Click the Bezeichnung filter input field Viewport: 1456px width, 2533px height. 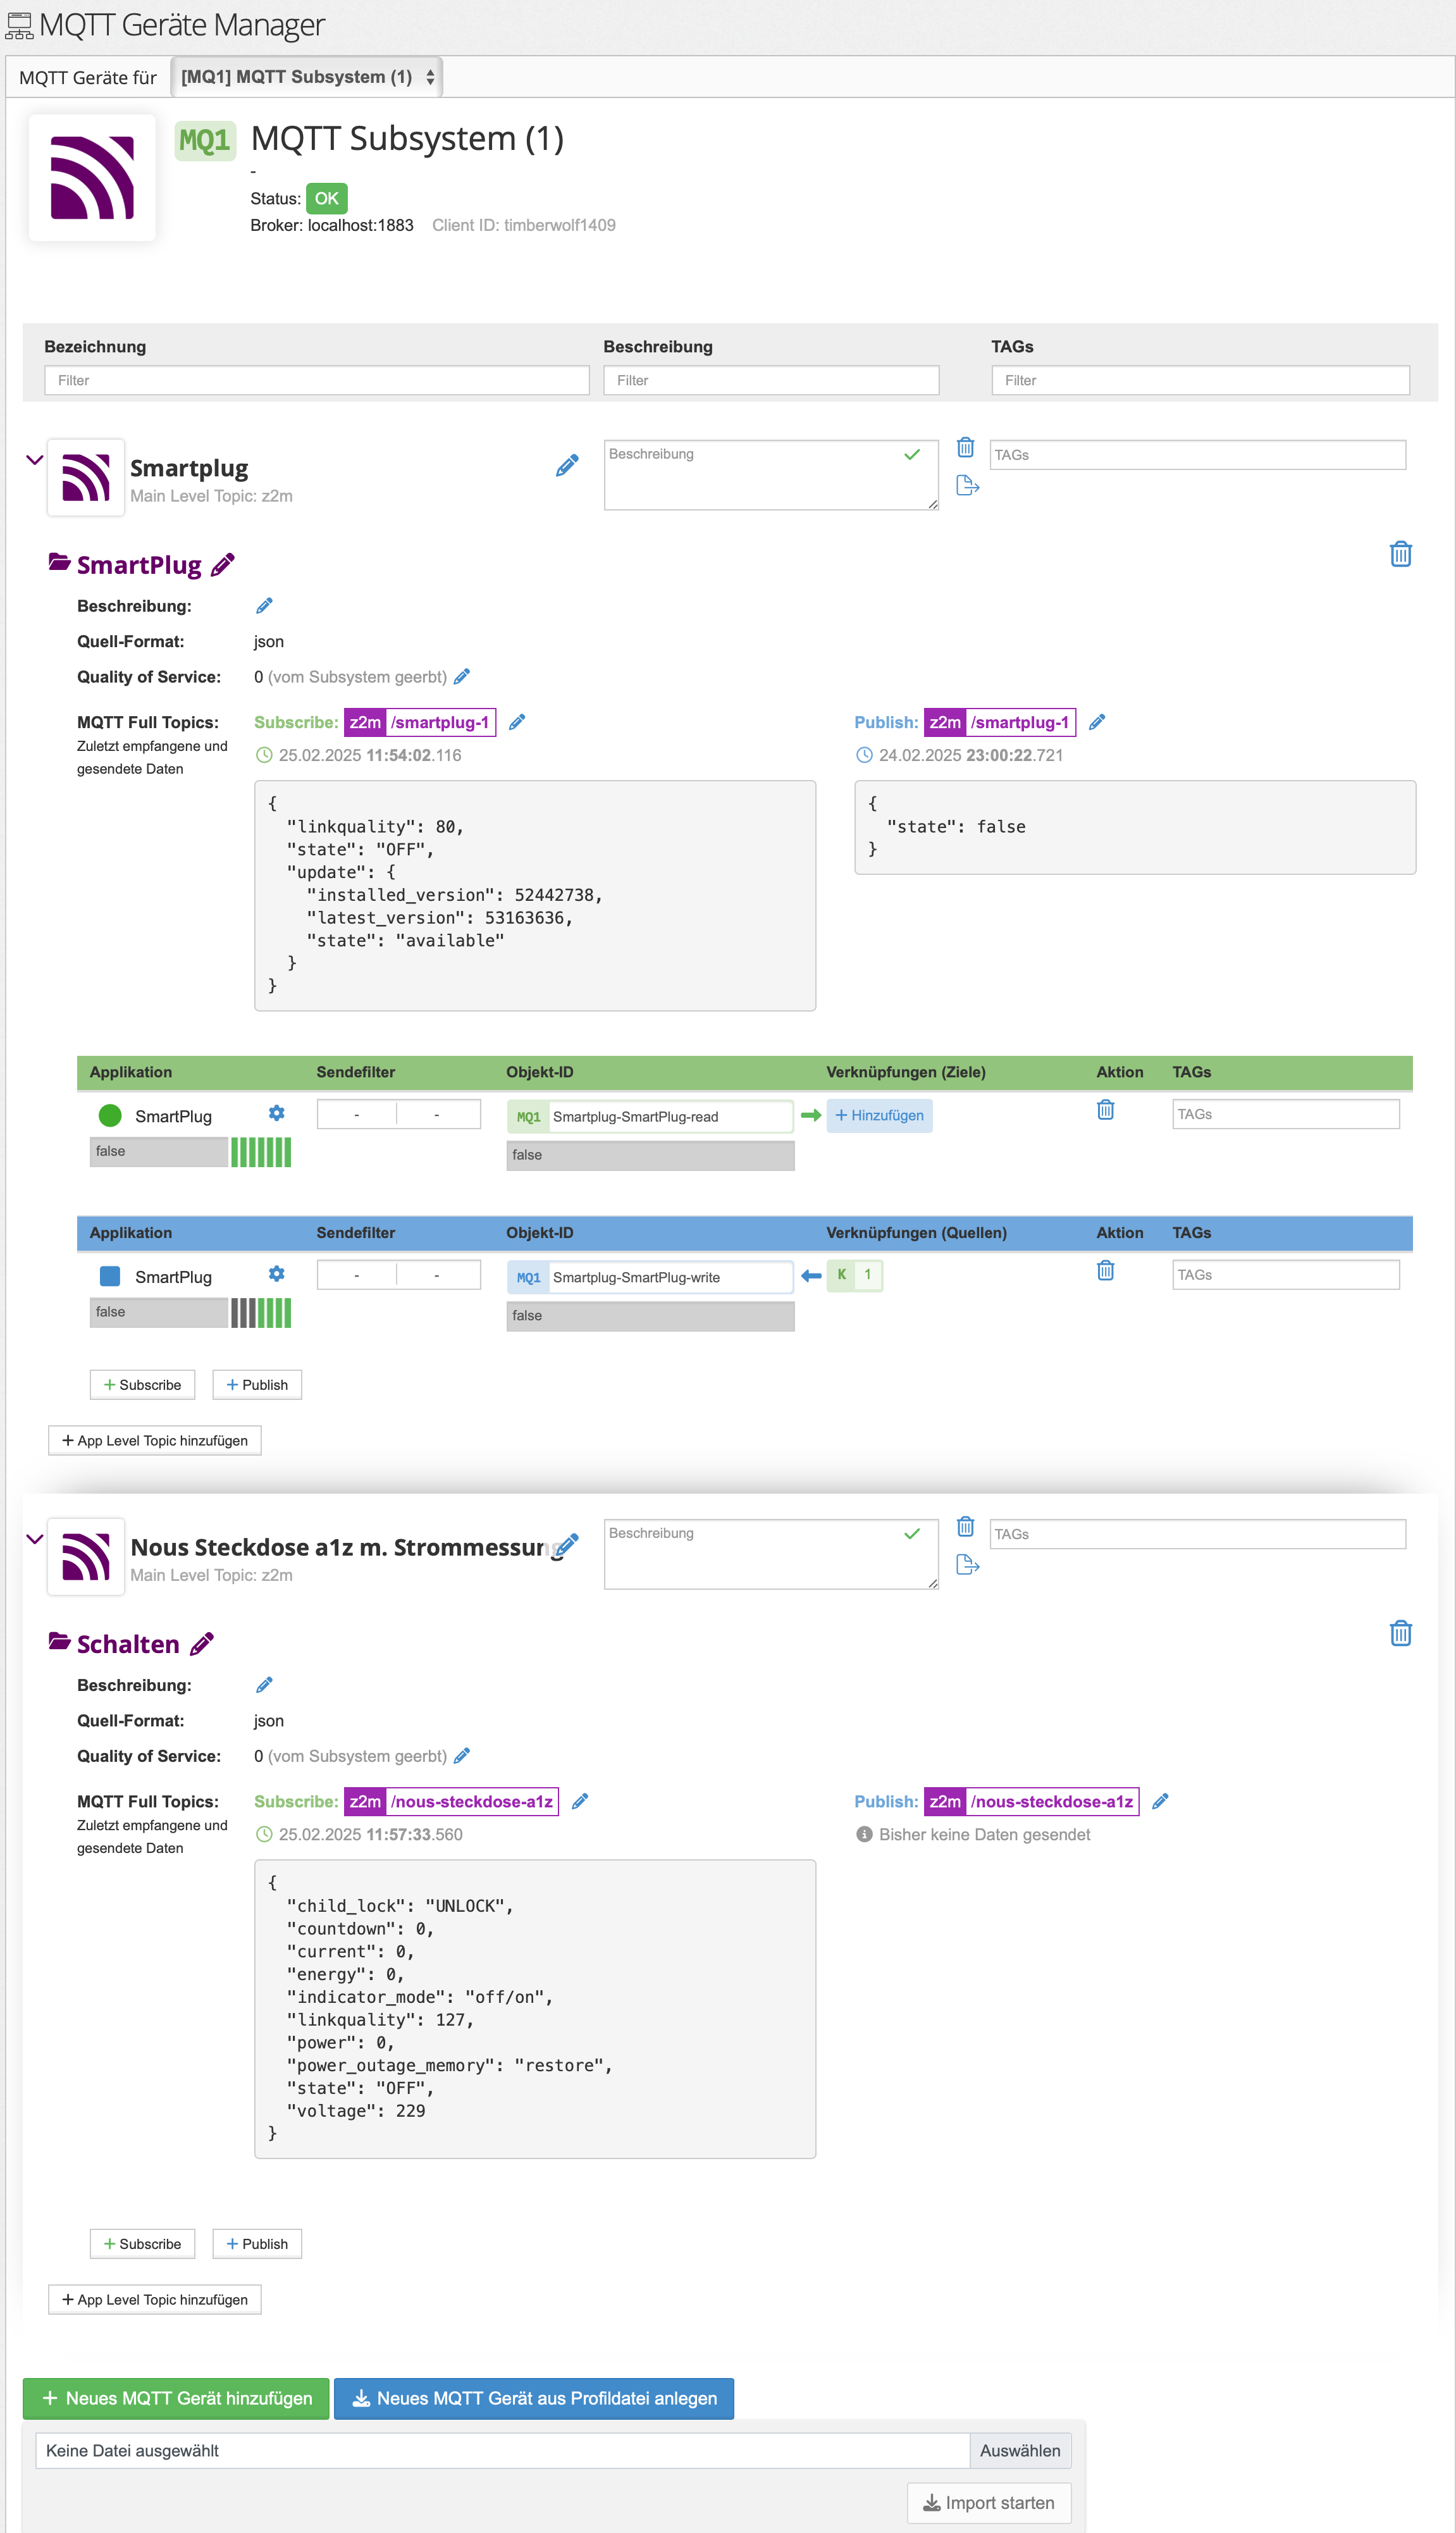pyautogui.click(x=316, y=380)
